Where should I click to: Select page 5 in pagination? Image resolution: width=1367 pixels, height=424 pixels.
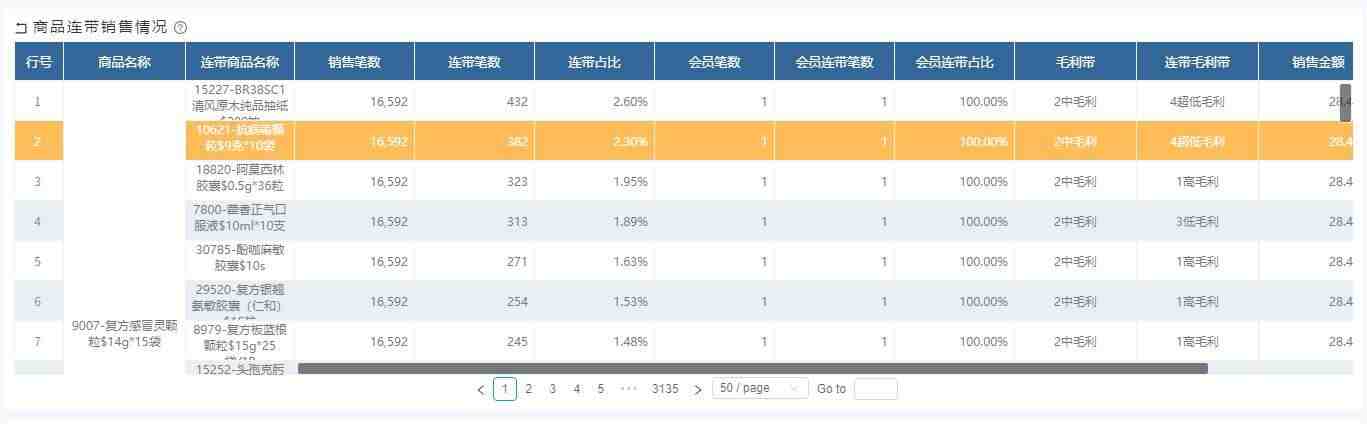tap(601, 389)
